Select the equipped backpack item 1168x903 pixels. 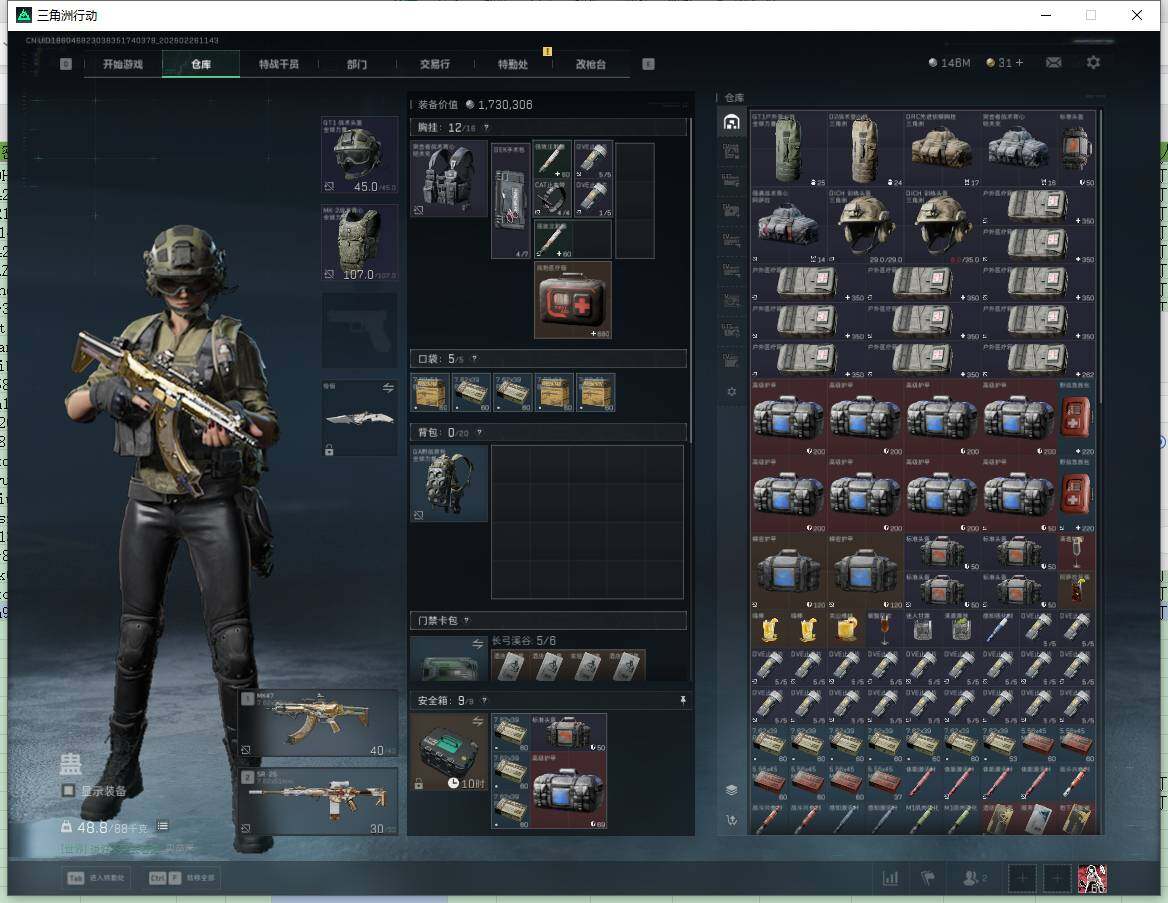(x=449, y=484)
